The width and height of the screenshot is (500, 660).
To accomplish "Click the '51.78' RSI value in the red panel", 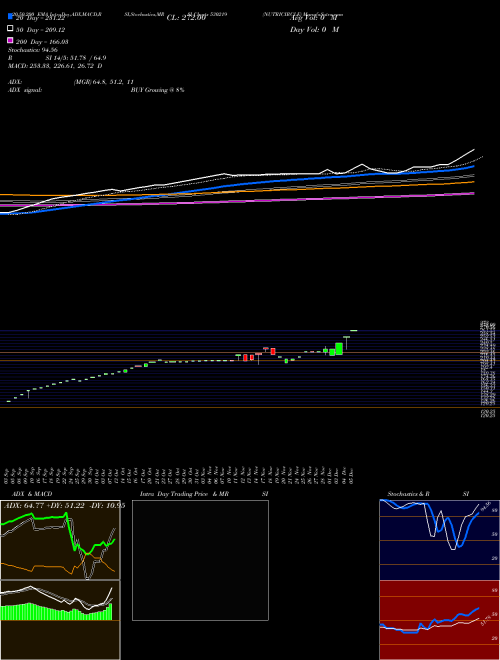I will point(486,621).
